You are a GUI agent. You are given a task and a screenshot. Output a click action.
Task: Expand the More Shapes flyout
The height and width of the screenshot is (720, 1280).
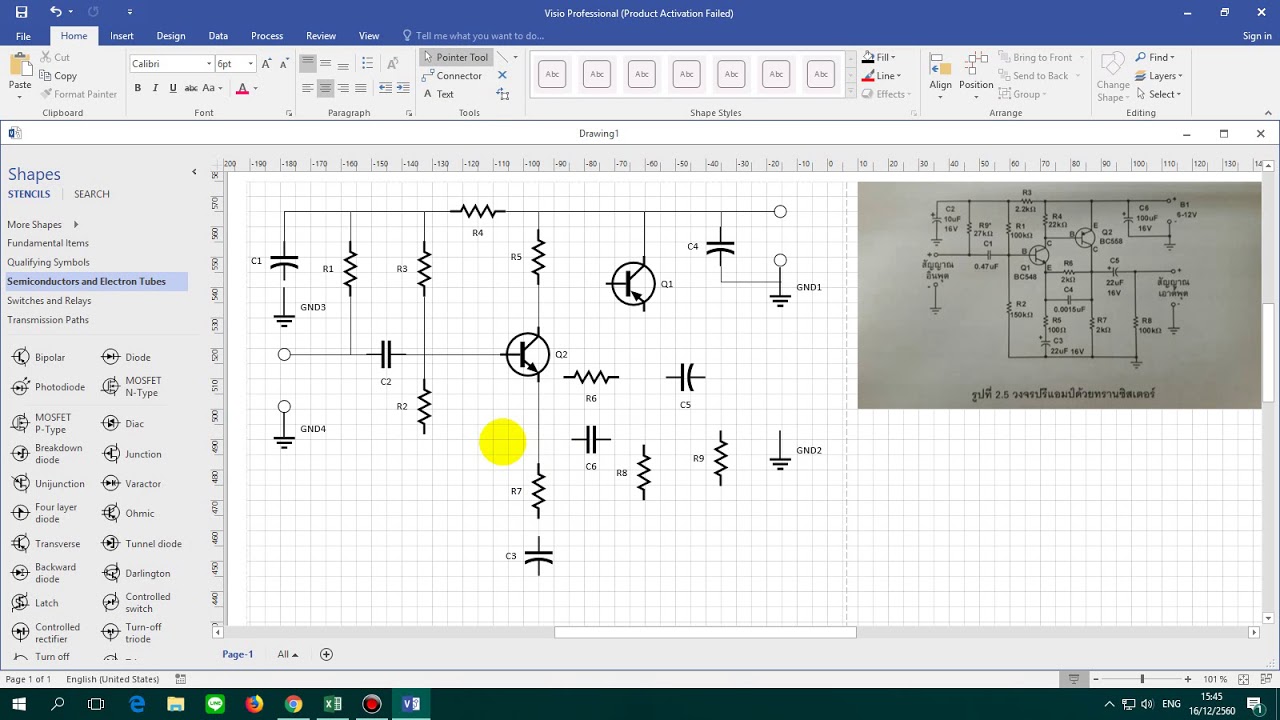[x=43, y=225]
